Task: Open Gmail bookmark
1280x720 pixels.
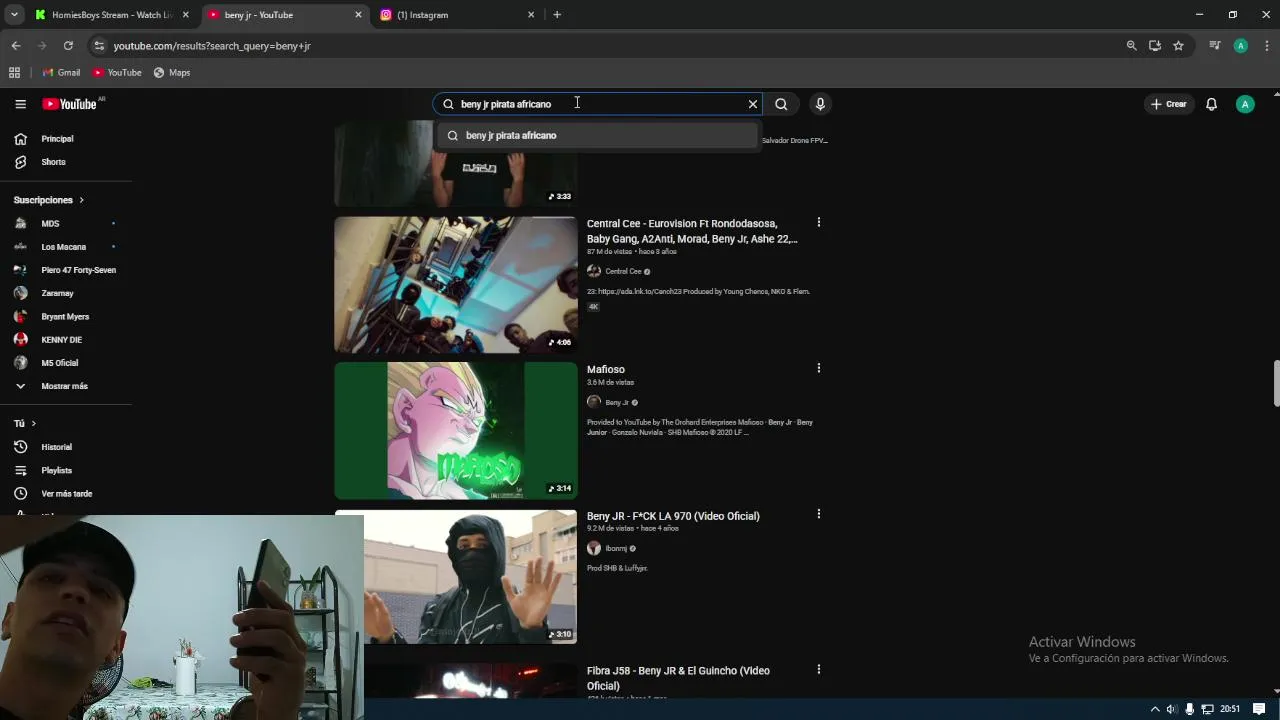Action: pyautogui.click(x=61, y=73)
